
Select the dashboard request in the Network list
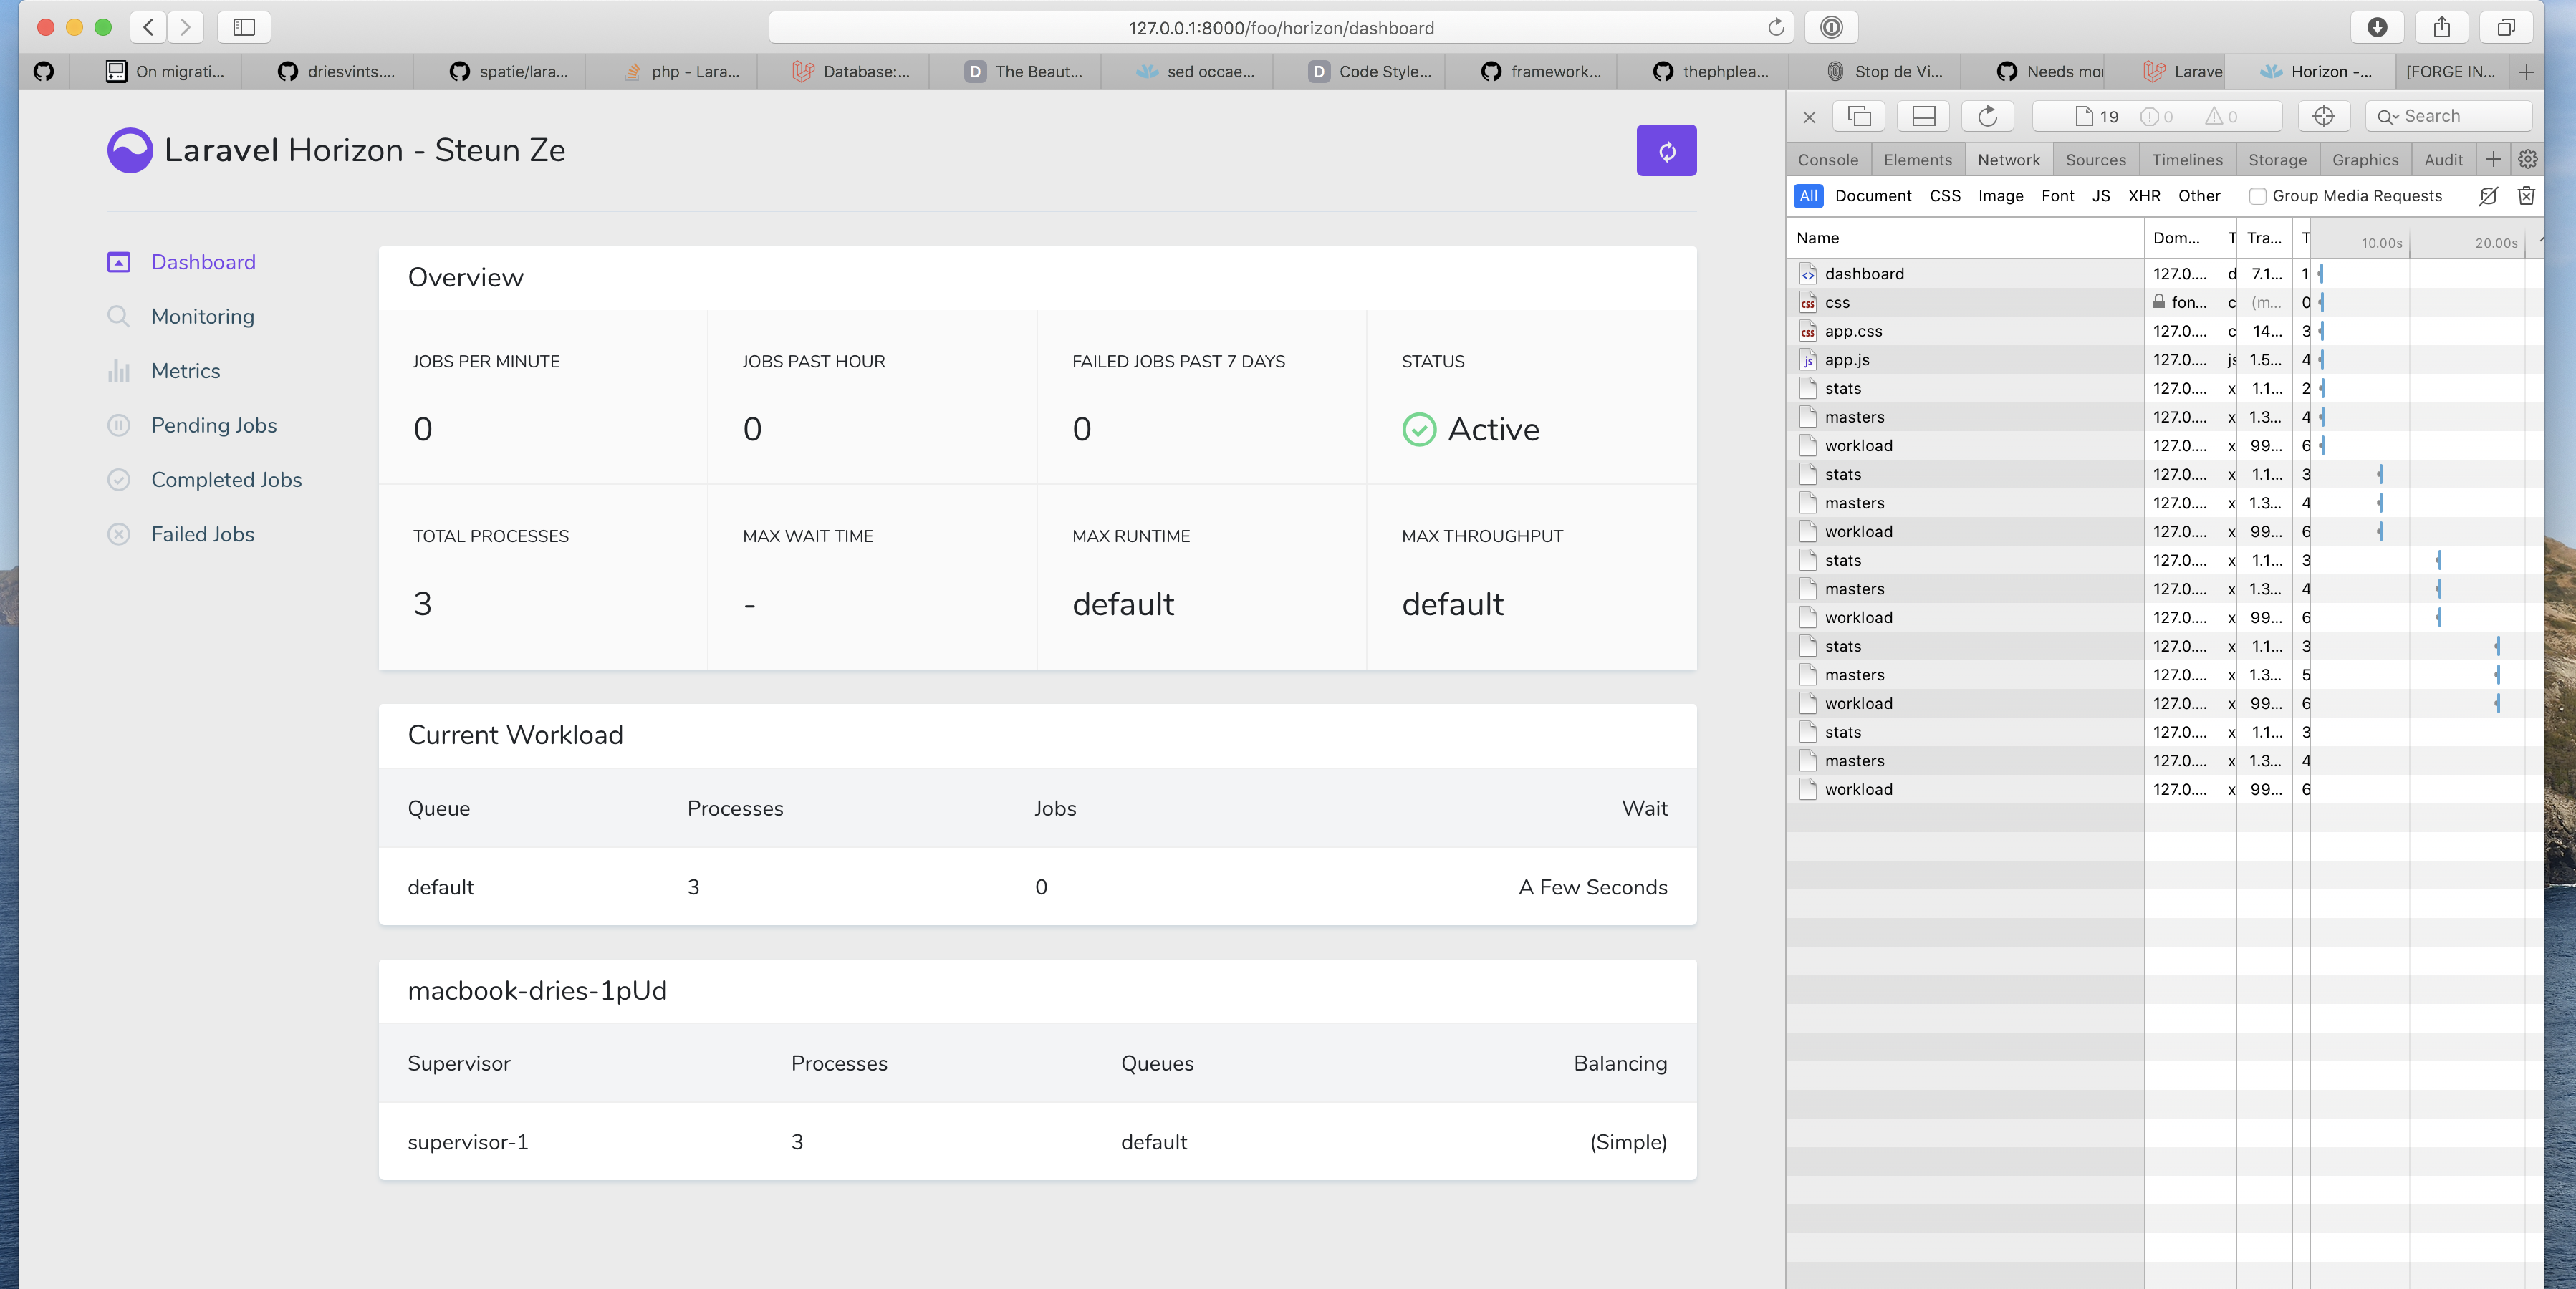tap(1863, 273)
